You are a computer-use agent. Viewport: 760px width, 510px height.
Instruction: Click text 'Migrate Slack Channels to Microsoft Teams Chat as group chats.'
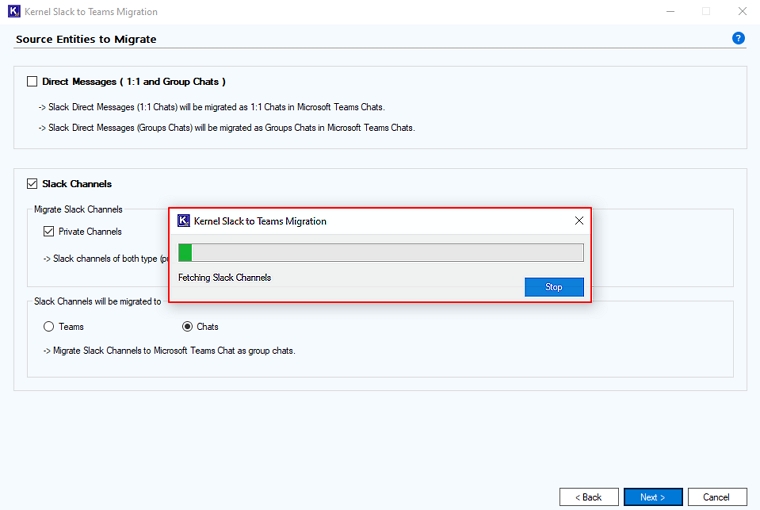point(169,351)
